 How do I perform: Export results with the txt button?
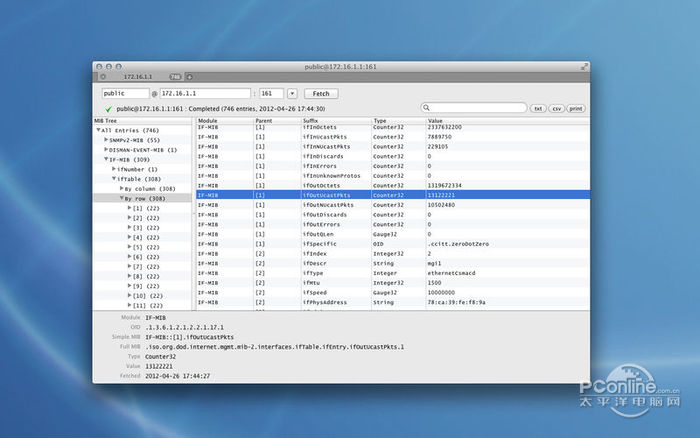(x=538, y=108)
